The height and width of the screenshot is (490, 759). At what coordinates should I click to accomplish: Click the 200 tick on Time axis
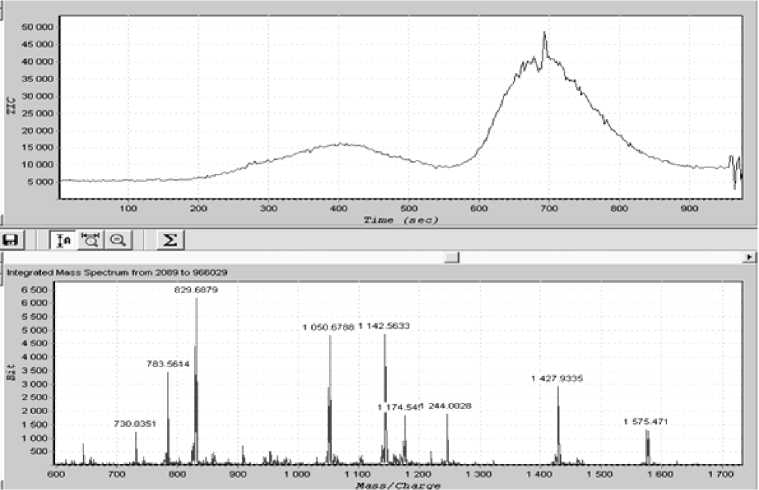coord(198,209)
